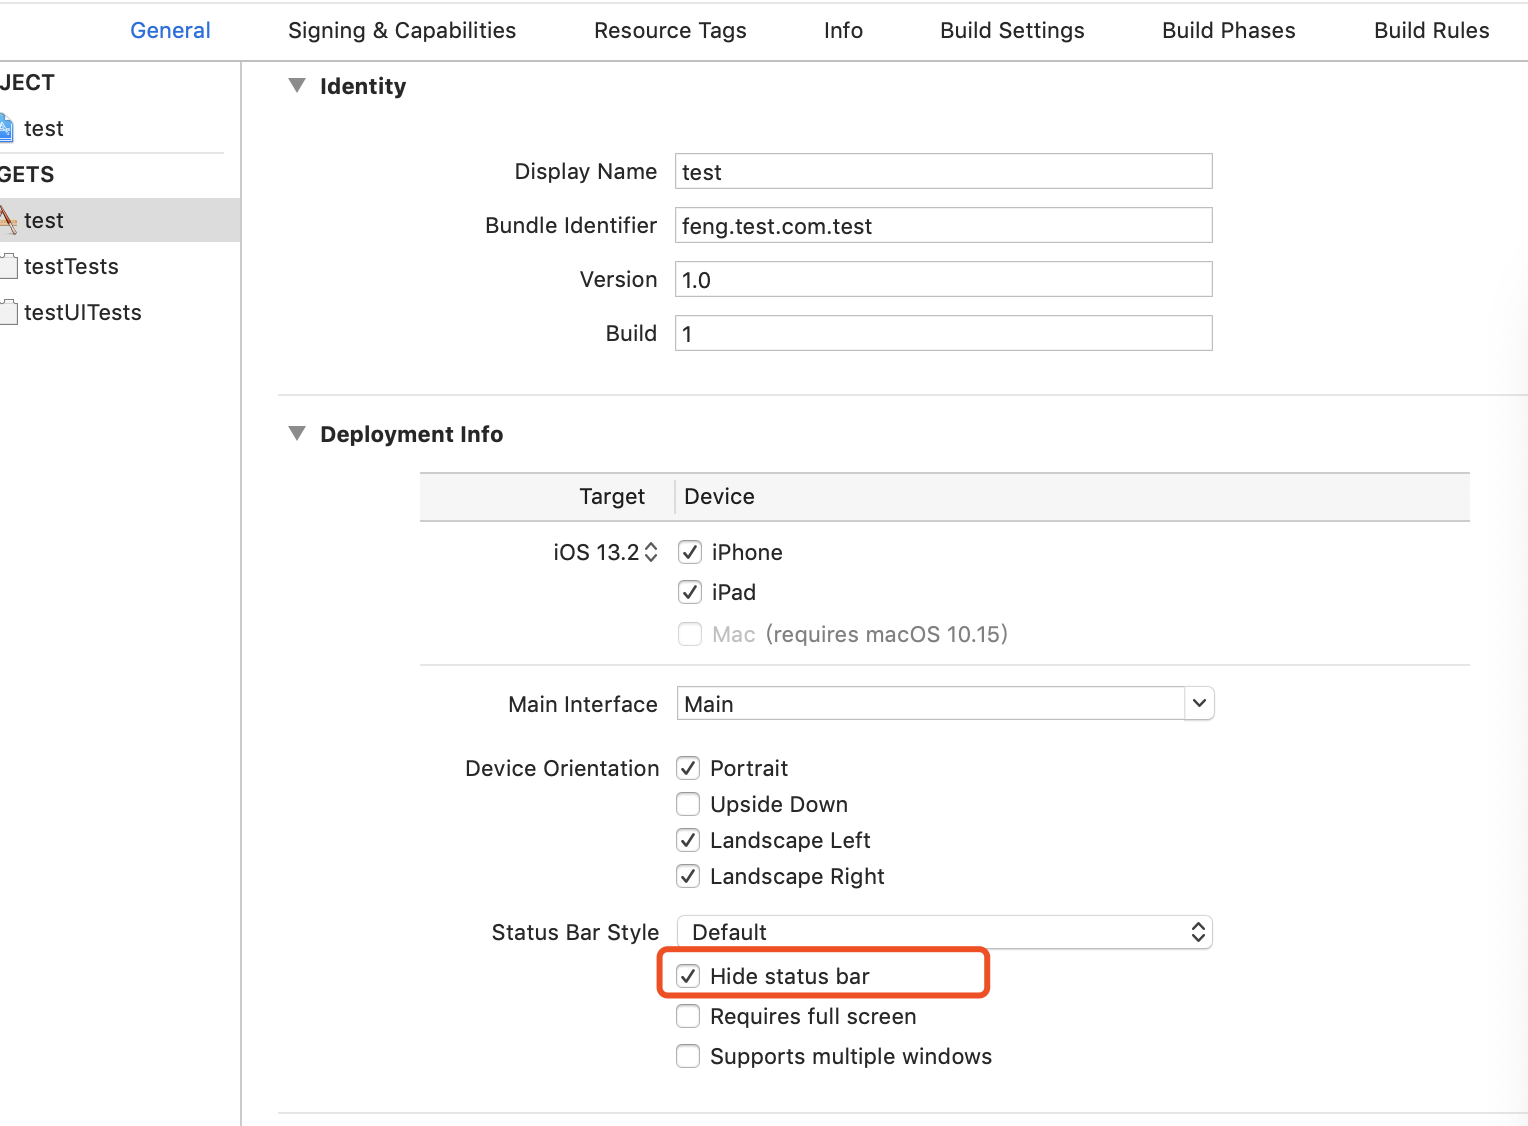
Task: Open the Main Interface combo box arrow
Action: (1199, 703)
